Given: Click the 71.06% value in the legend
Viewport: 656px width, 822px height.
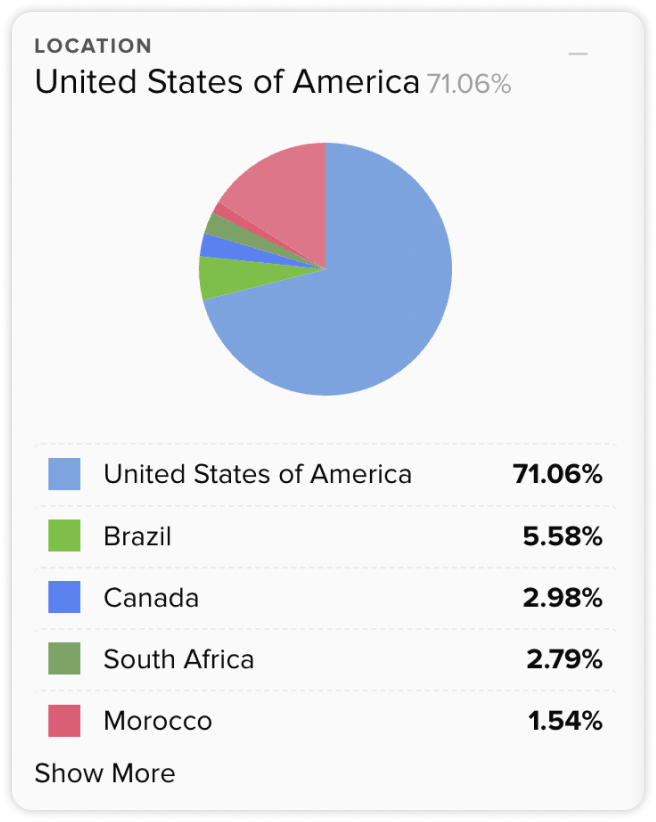Looking at the screenshot, I should (x=557, y=474).
